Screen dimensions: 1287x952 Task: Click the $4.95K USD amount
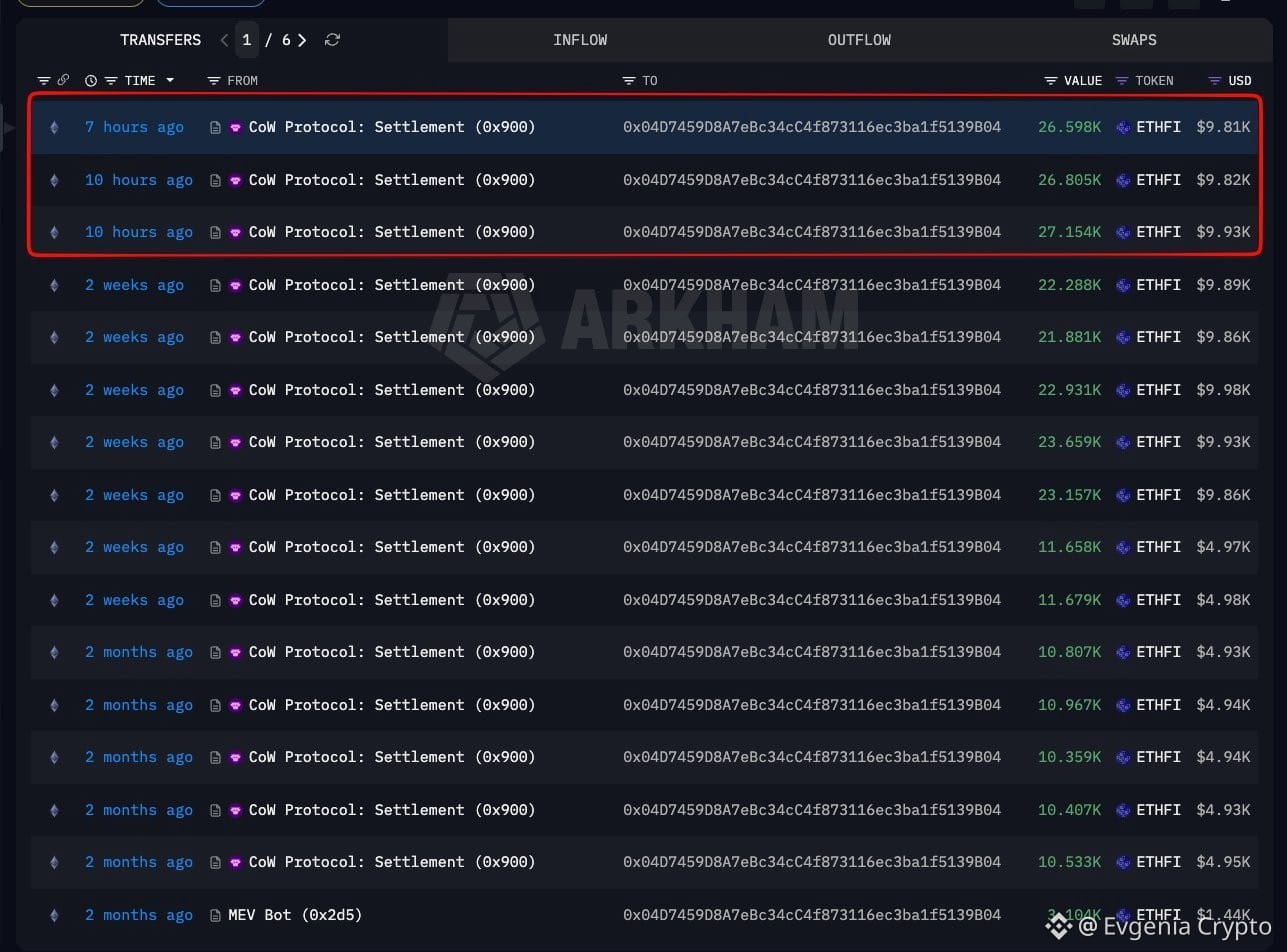pyautogui.click(x=1223, y=862)
